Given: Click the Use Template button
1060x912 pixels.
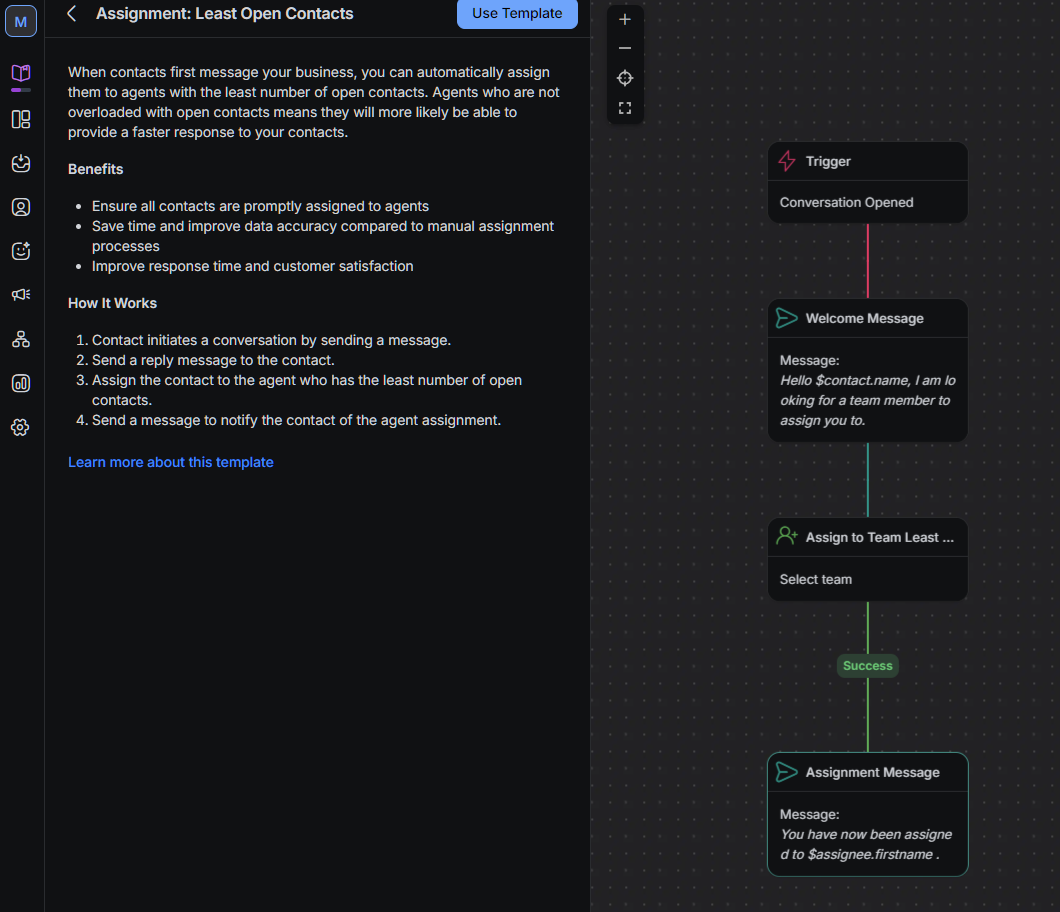Looking at the screenshot, I should click(x=517, y=14).
